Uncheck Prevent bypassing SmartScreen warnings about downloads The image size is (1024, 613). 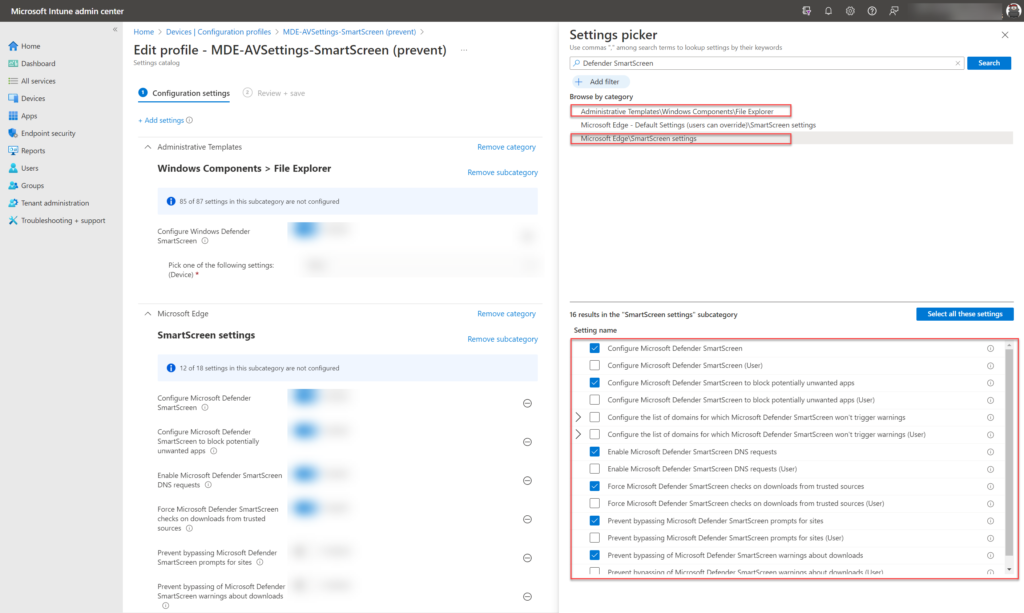(594, 556)
